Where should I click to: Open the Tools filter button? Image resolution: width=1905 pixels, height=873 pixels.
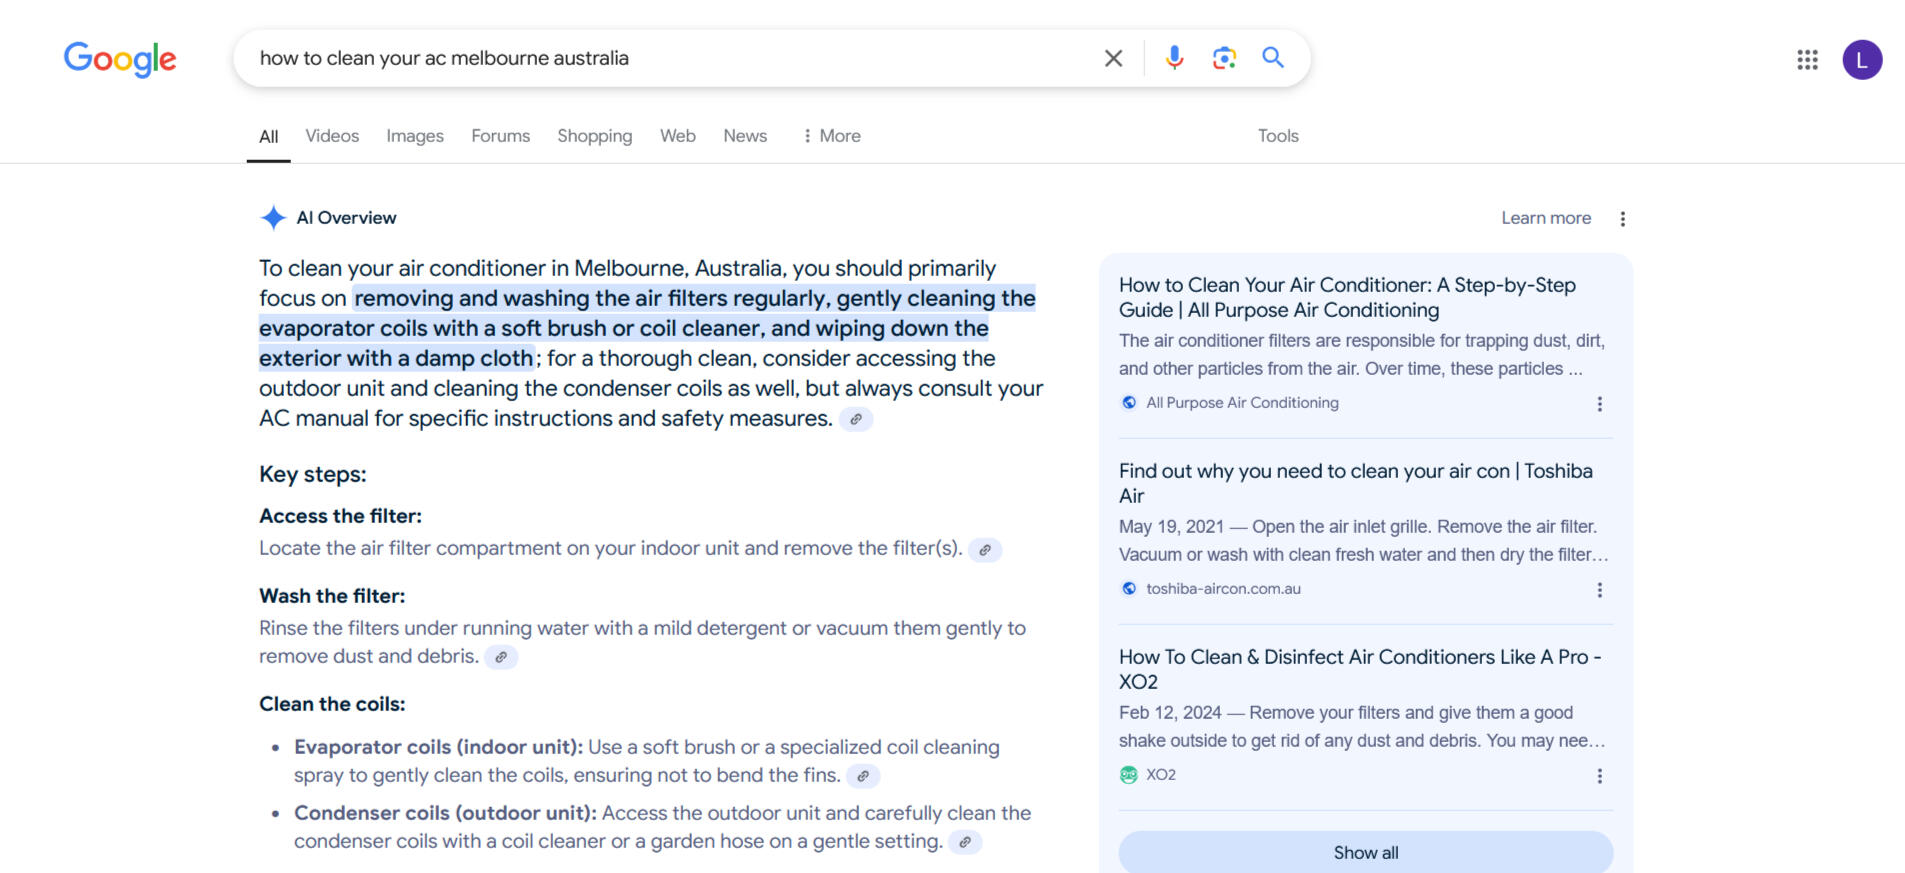pyautogui.click(x=1278, y=136)
